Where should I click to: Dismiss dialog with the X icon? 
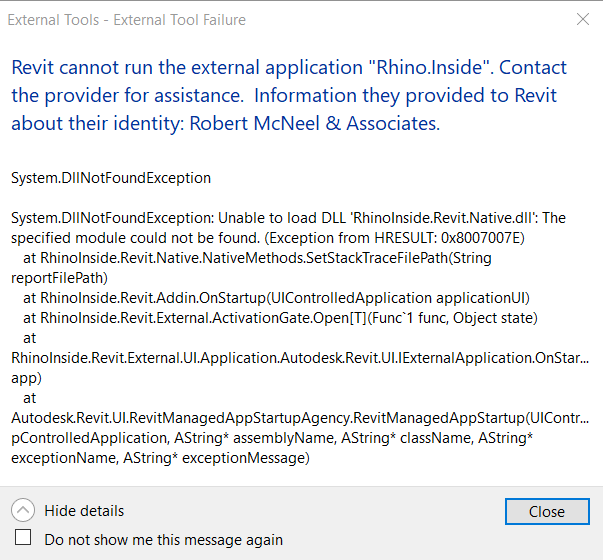pos(583,19)
